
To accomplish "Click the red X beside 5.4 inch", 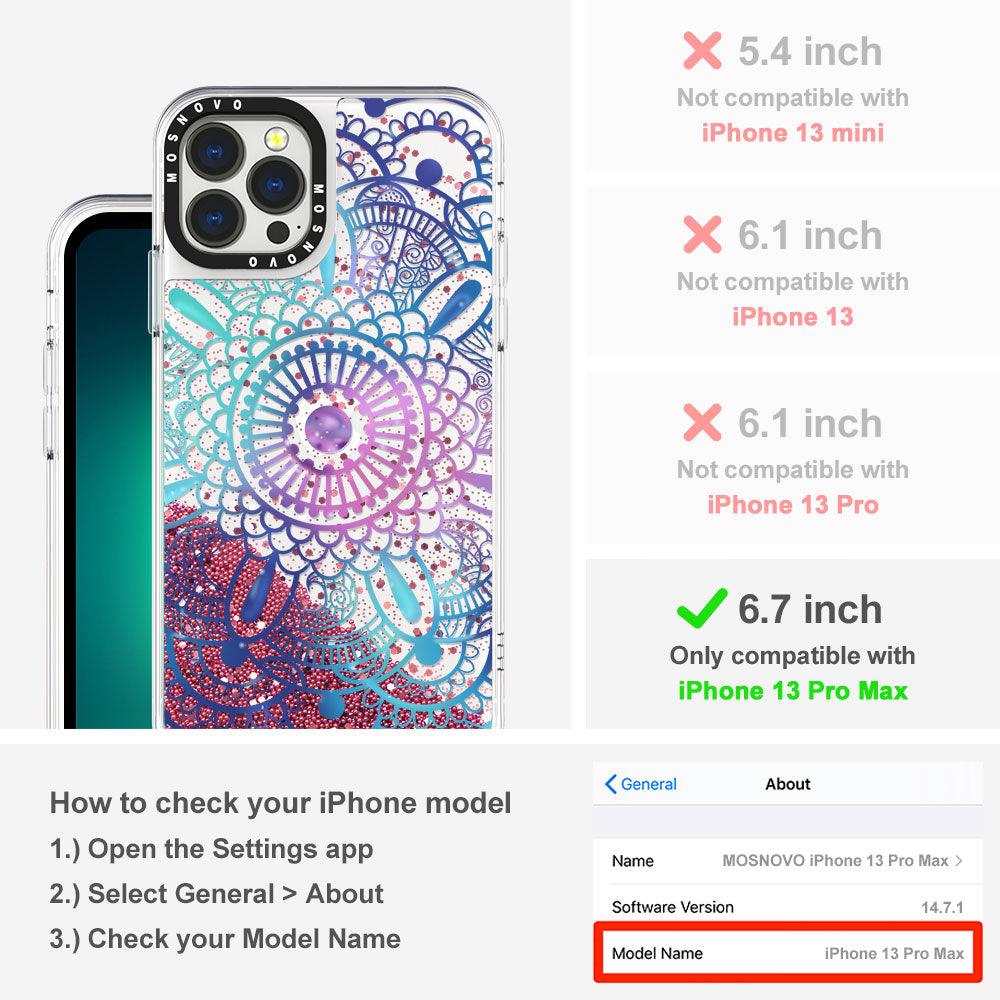I will [x=702, y=50].
